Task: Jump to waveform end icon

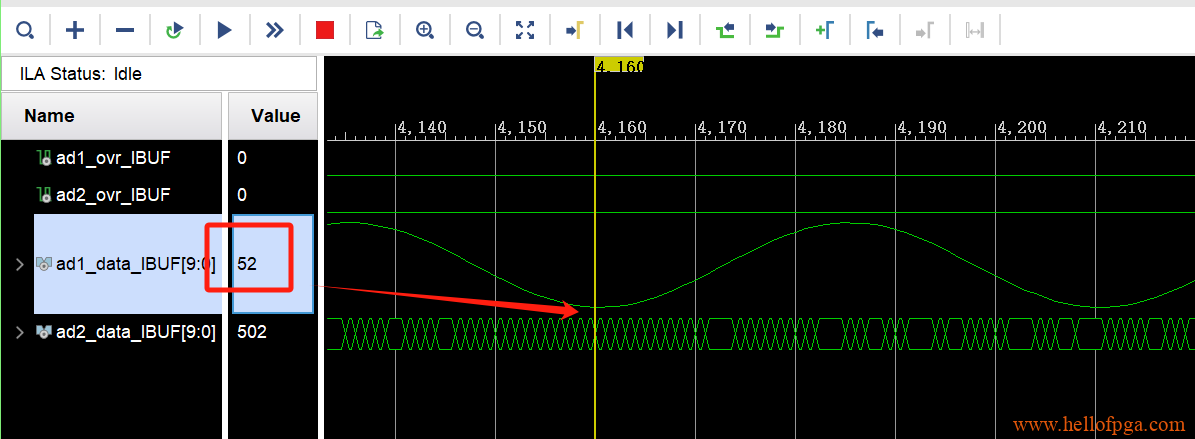Action: pos(675,30)
